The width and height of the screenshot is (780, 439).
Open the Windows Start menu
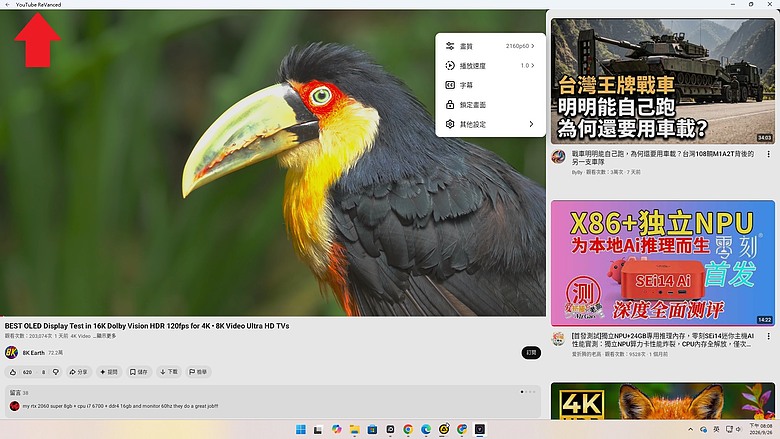301,430
